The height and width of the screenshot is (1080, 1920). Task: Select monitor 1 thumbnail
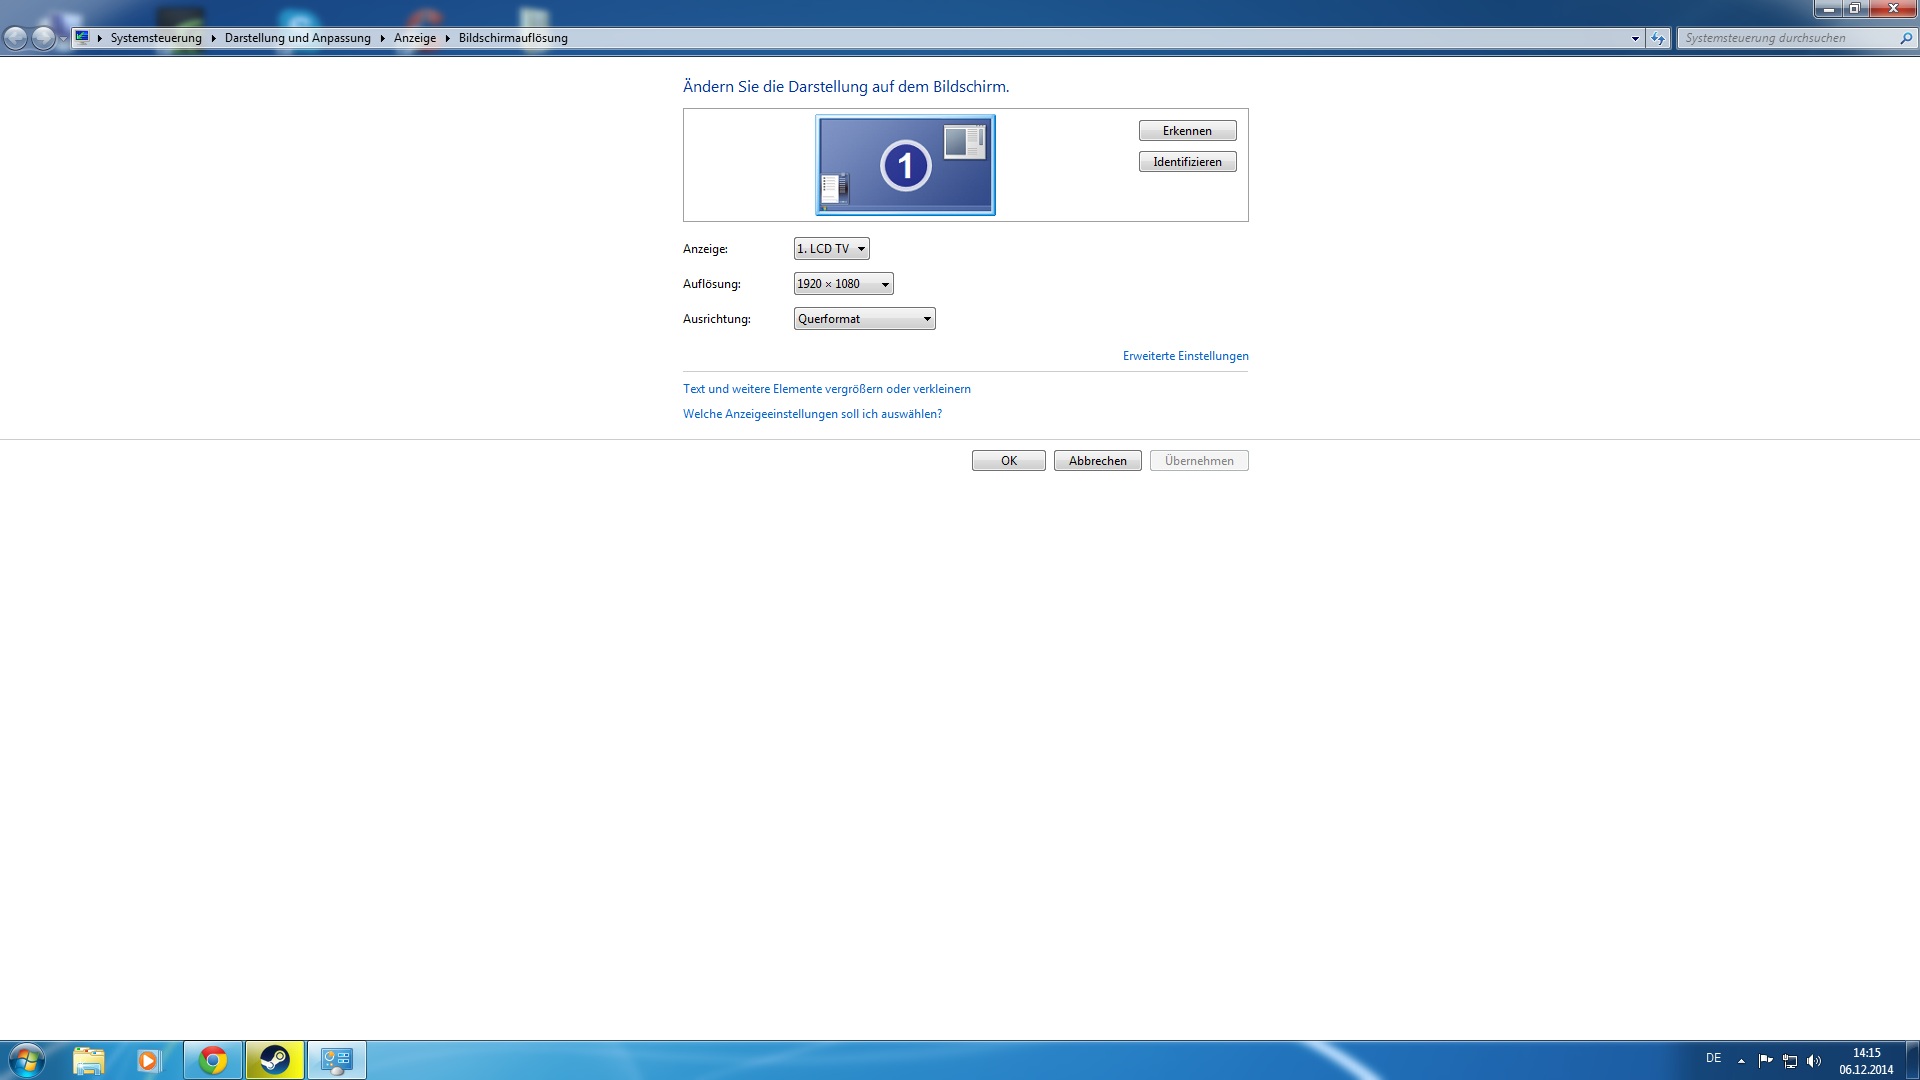click(x=905, y=165)
